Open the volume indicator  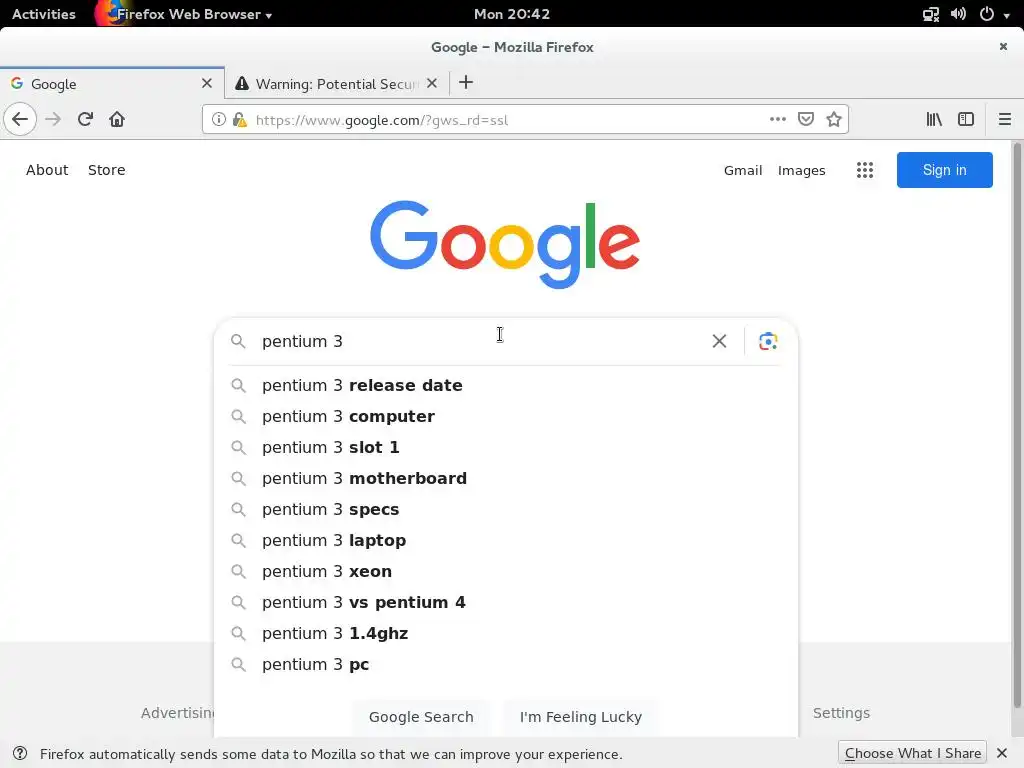[958, 14]
